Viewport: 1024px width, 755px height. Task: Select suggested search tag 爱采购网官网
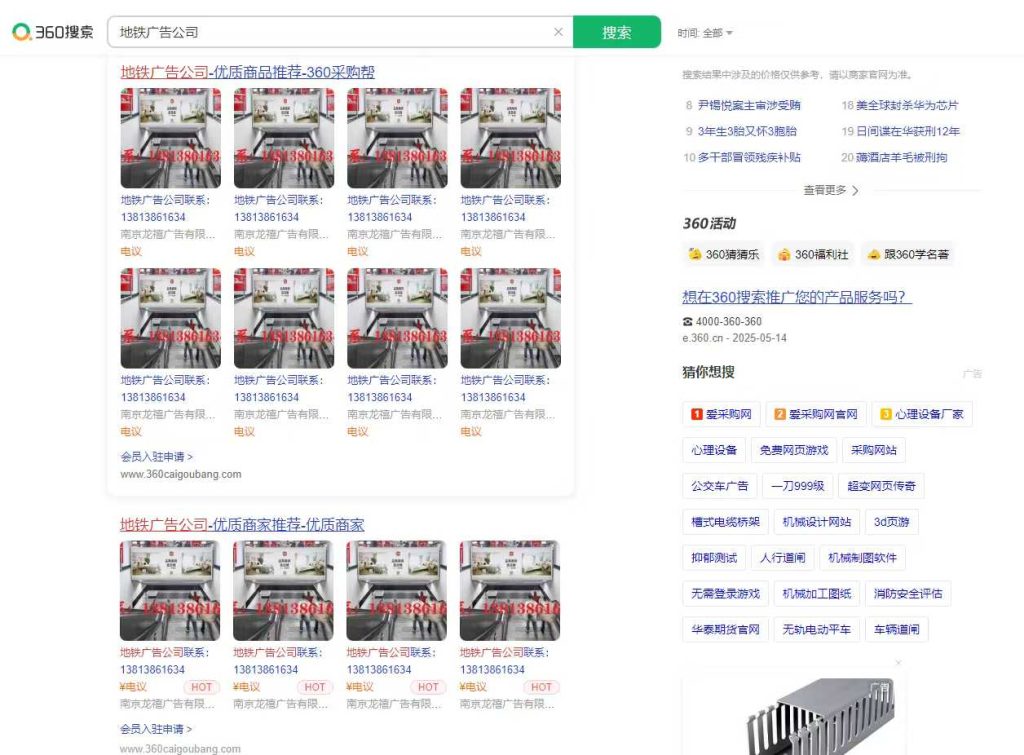click(816, 414)
